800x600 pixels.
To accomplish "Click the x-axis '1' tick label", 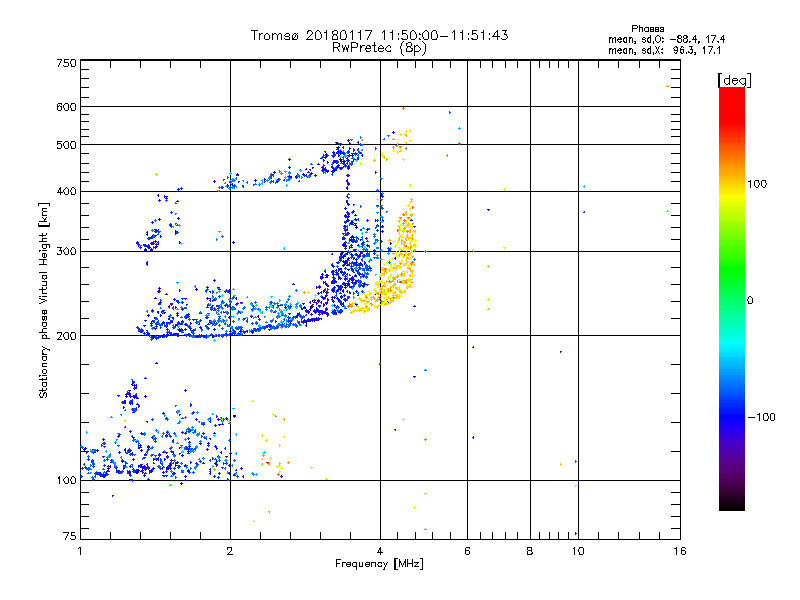I will pos(80,551).
